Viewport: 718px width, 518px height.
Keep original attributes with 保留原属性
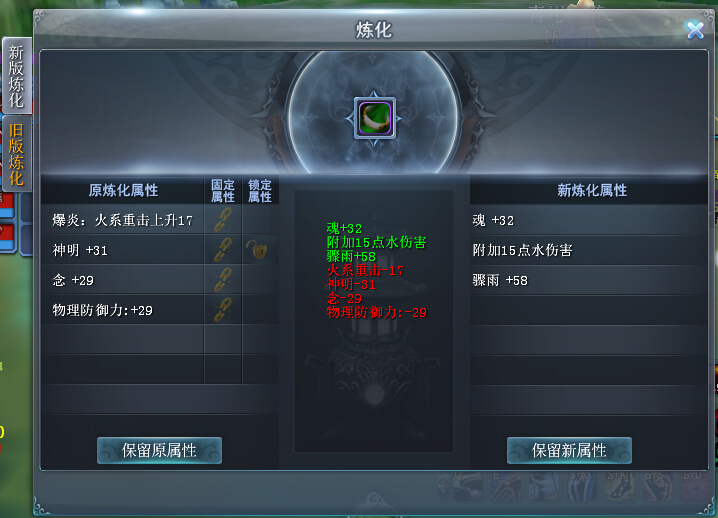coord(159,450)
